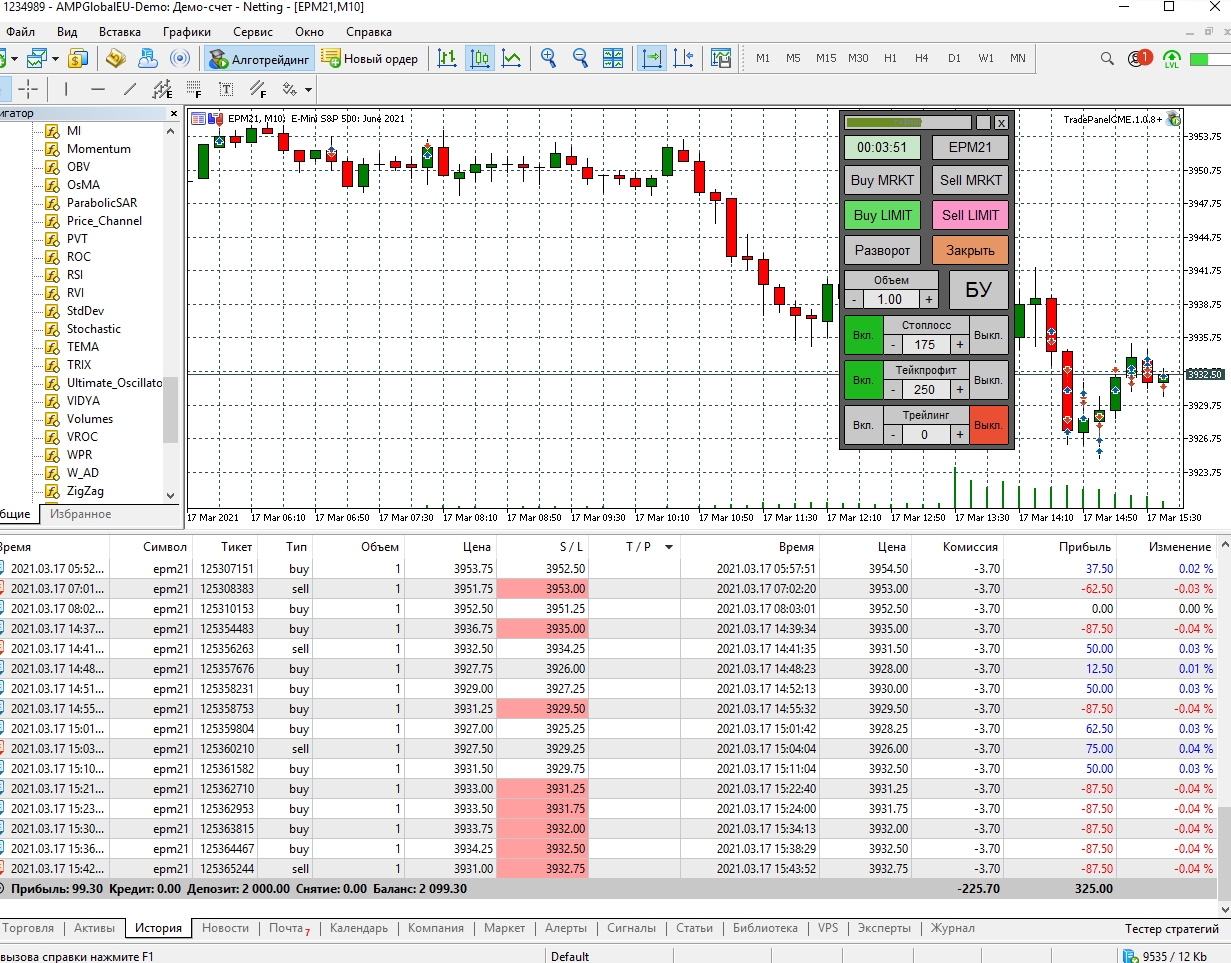Increase Стоплосс value with plus
1231x963 pixels.
959,344
